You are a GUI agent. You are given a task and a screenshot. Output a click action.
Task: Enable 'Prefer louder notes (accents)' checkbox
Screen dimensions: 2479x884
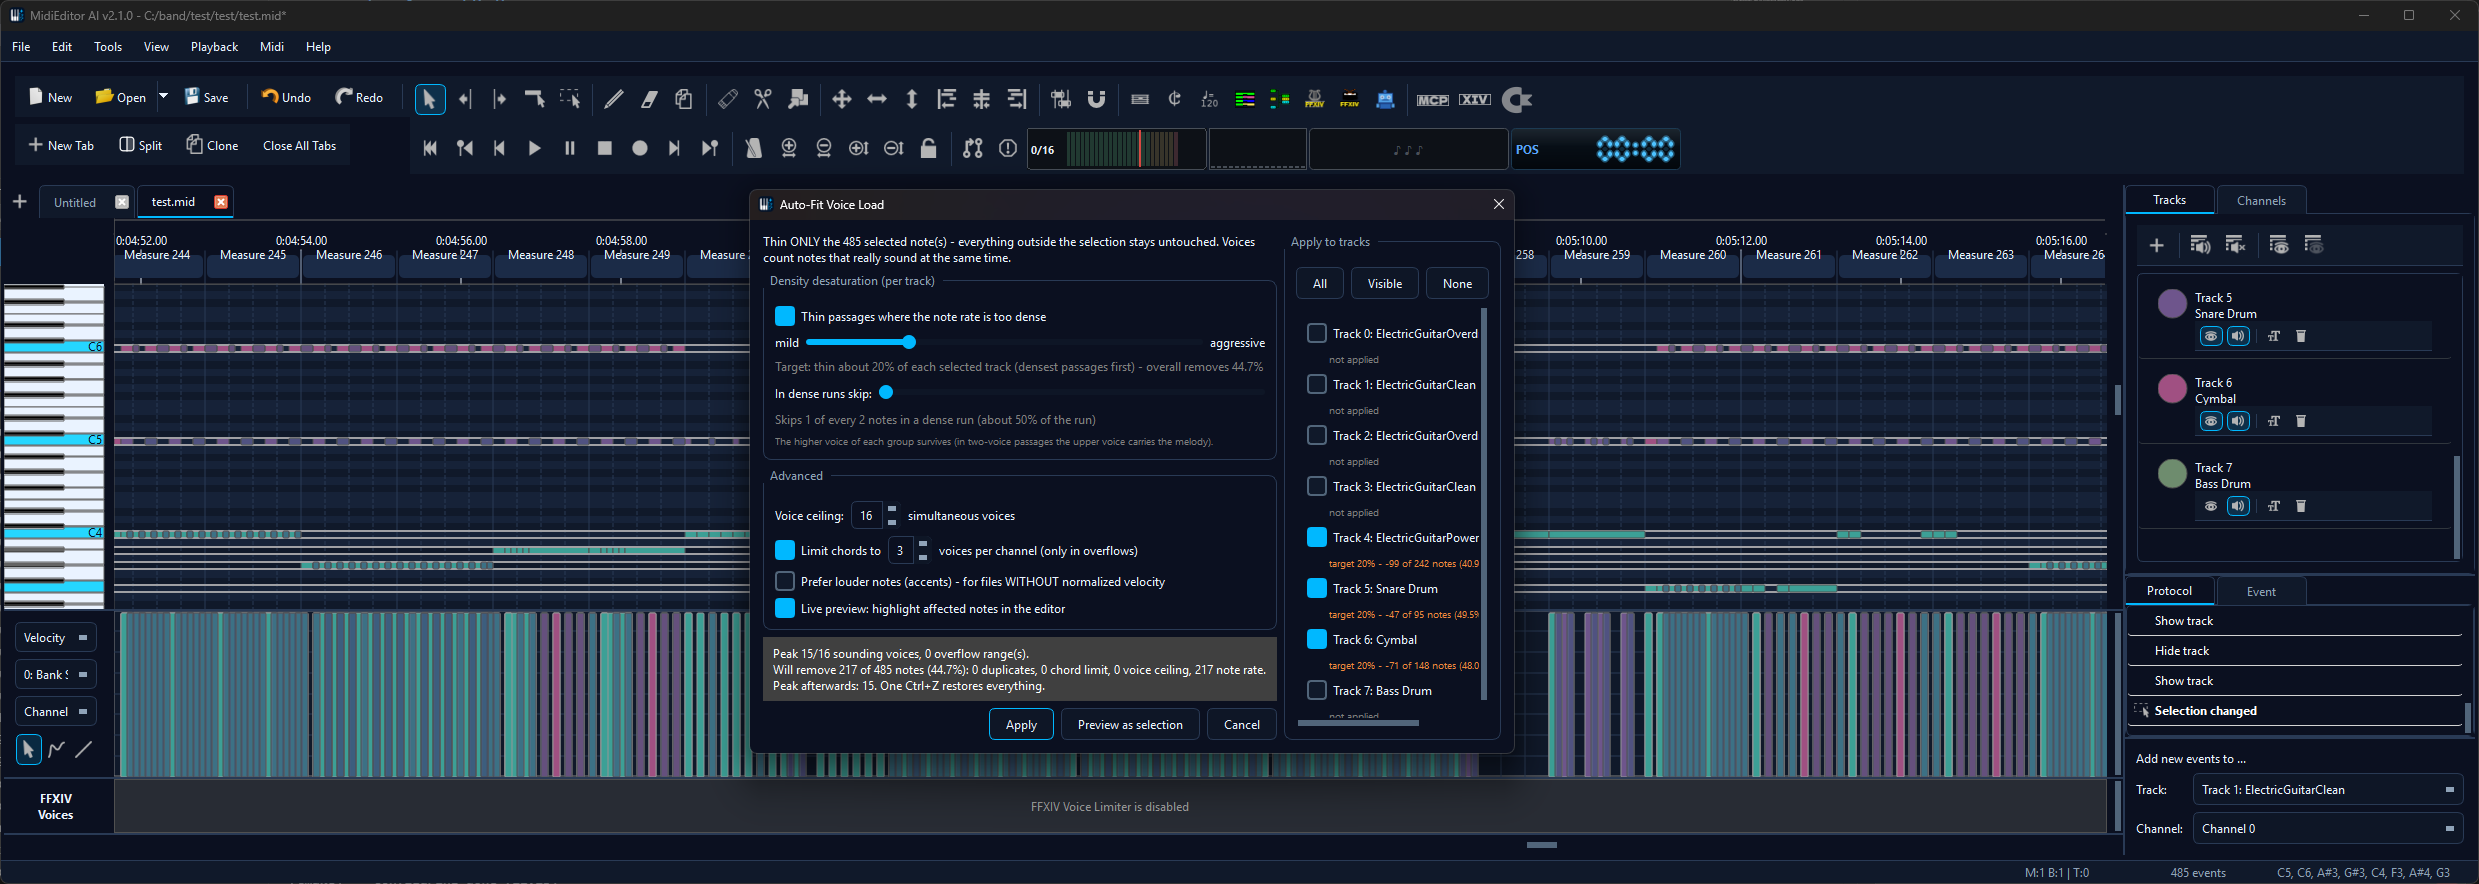point(785,581)
